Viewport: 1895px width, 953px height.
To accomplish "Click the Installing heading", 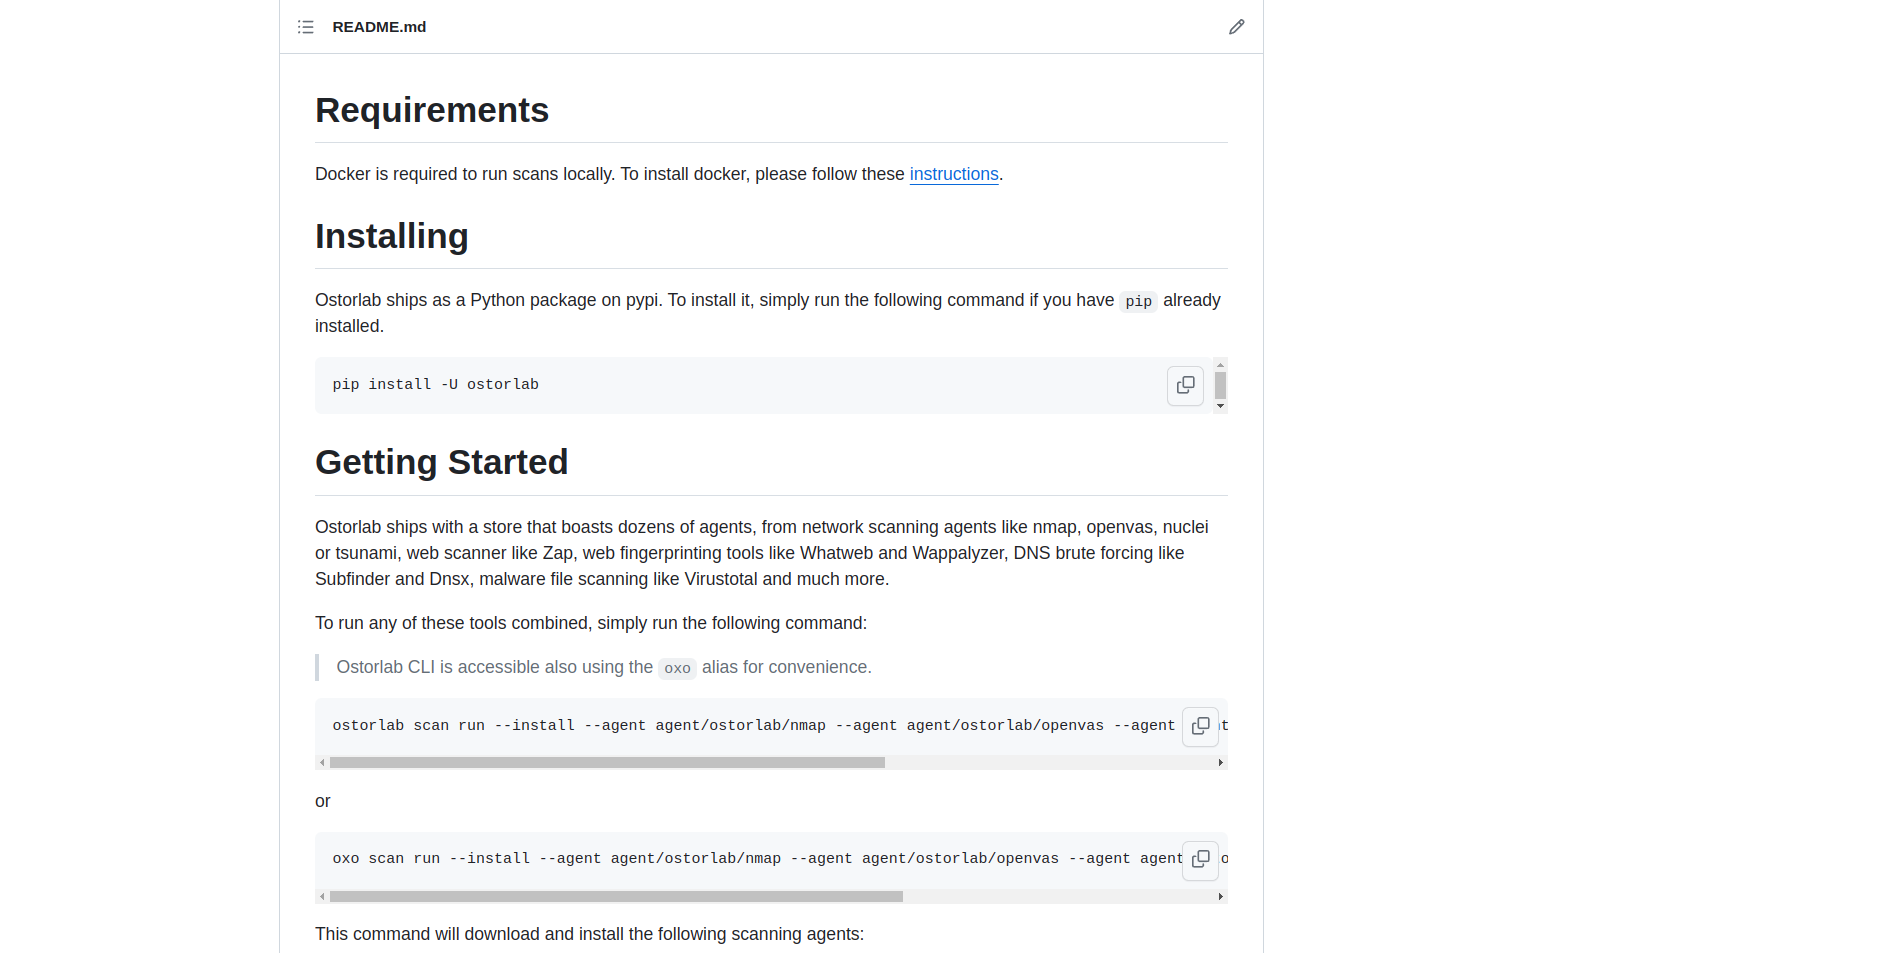I will [x=391, y=236].
